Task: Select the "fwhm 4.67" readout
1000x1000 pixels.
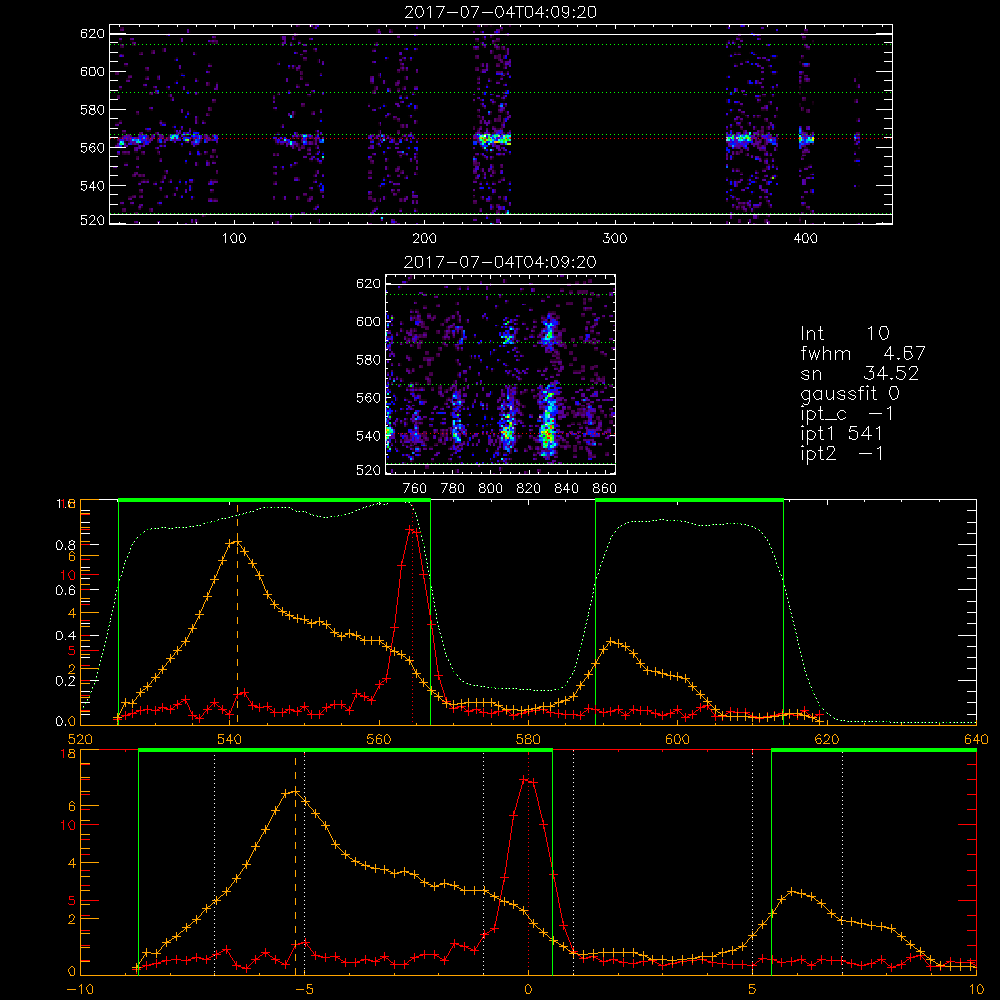Action: pos(863,353)
